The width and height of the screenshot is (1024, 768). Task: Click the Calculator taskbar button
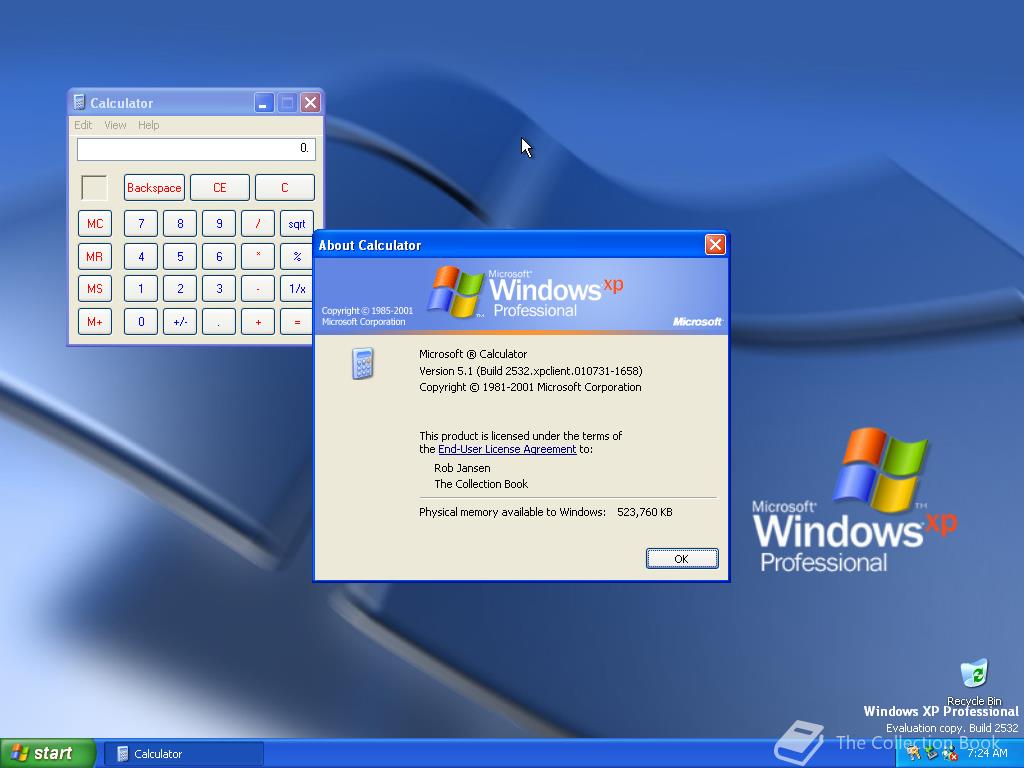point(184,754)
